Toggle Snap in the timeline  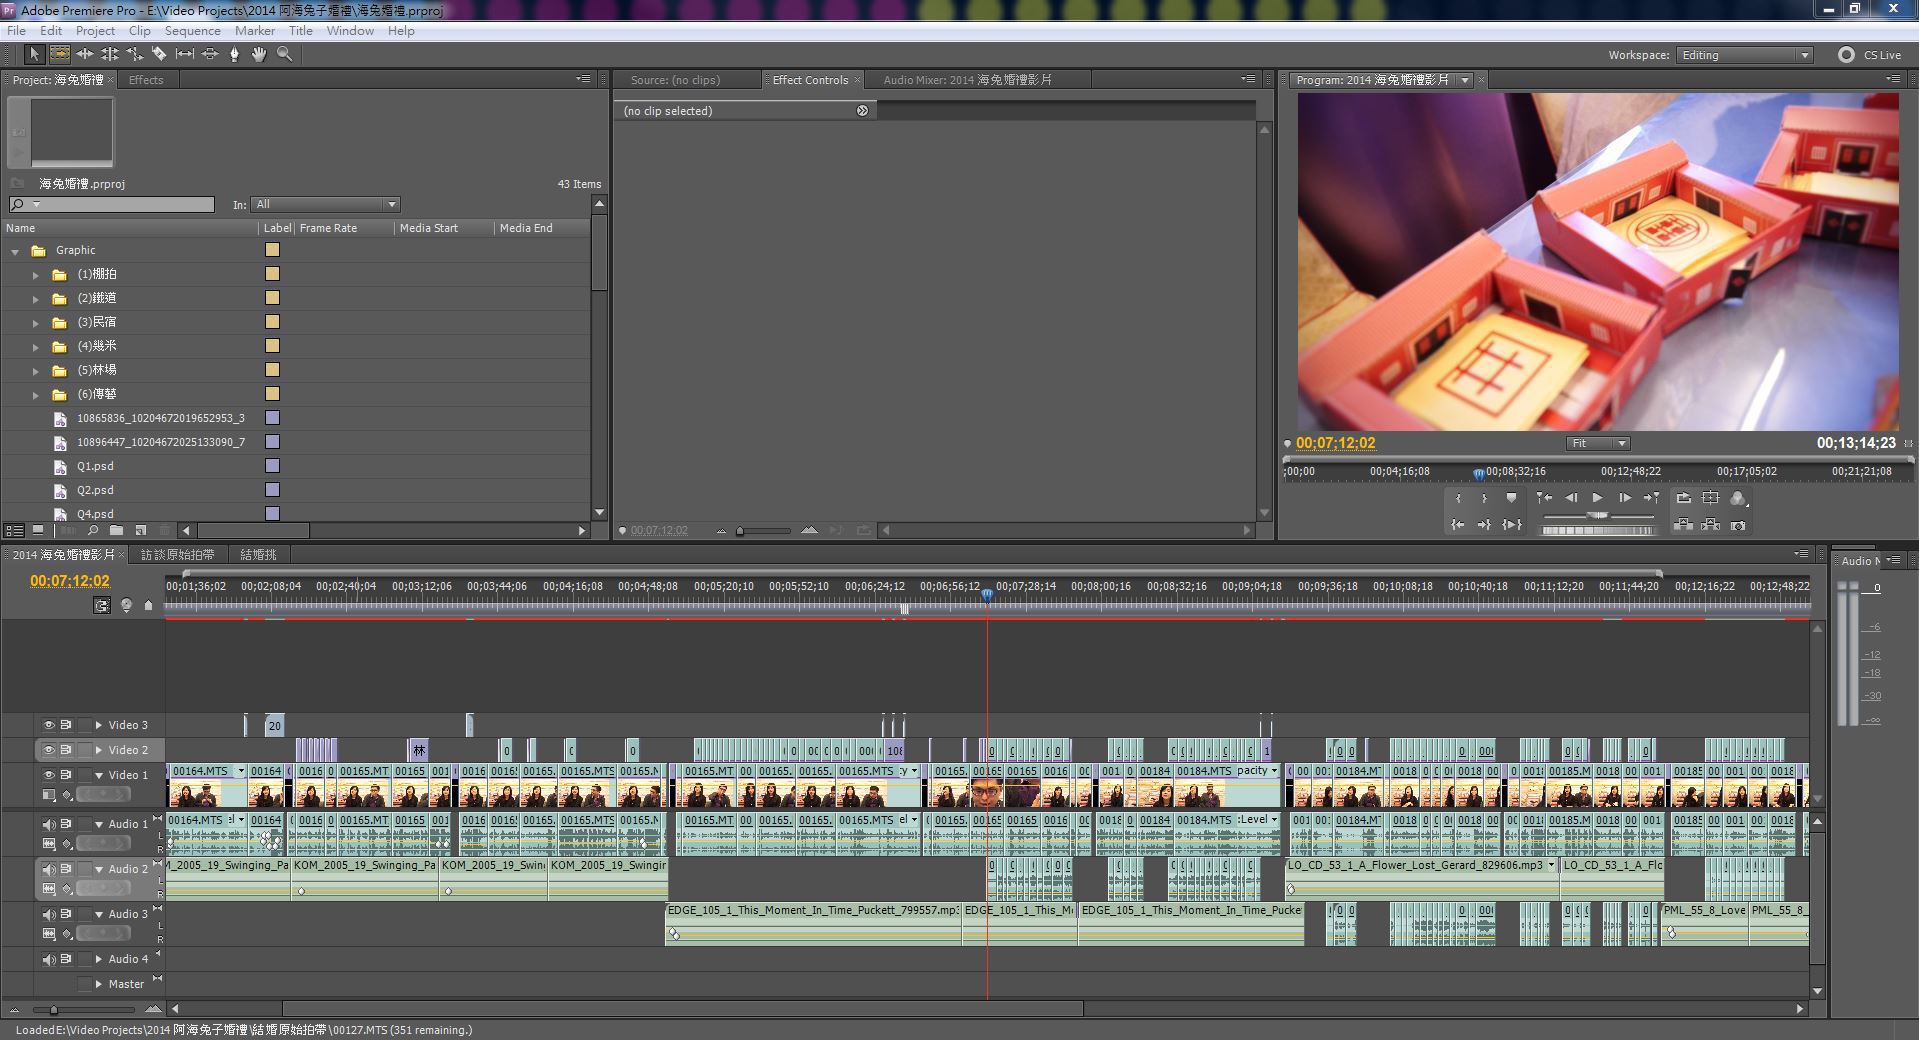pyautogui.click(x=102, y=605)
